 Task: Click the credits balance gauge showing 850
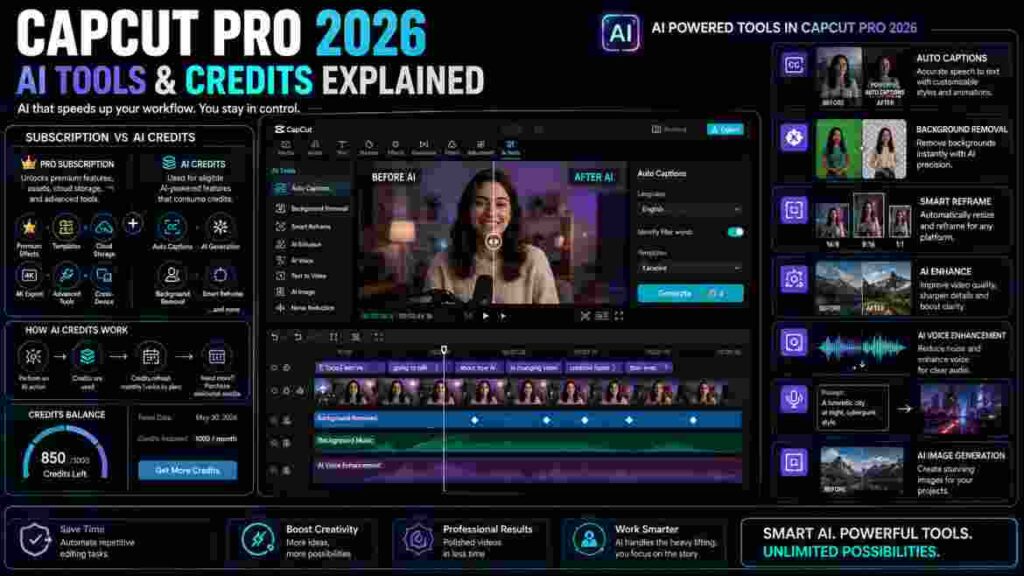click(x=65, y=453)
